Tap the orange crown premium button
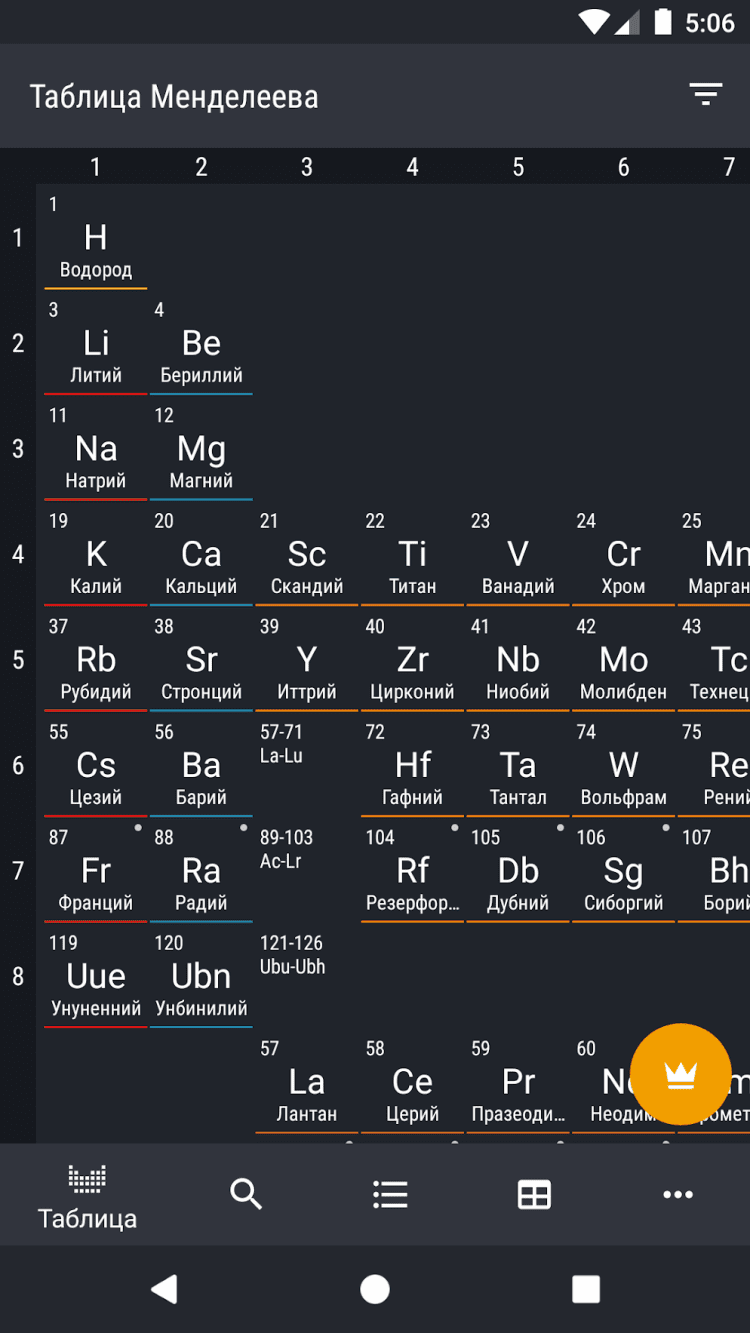The height and width of the screenshot is (1333, 750). point(681,1074)
